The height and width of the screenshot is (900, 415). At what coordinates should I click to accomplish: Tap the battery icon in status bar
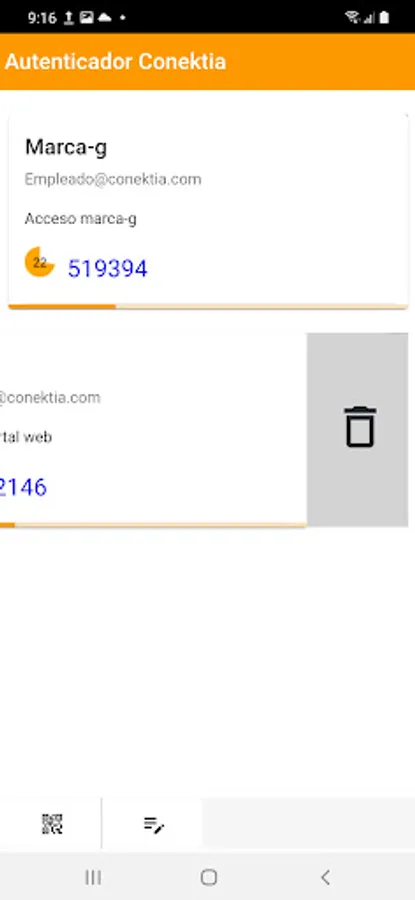[384, 18]
